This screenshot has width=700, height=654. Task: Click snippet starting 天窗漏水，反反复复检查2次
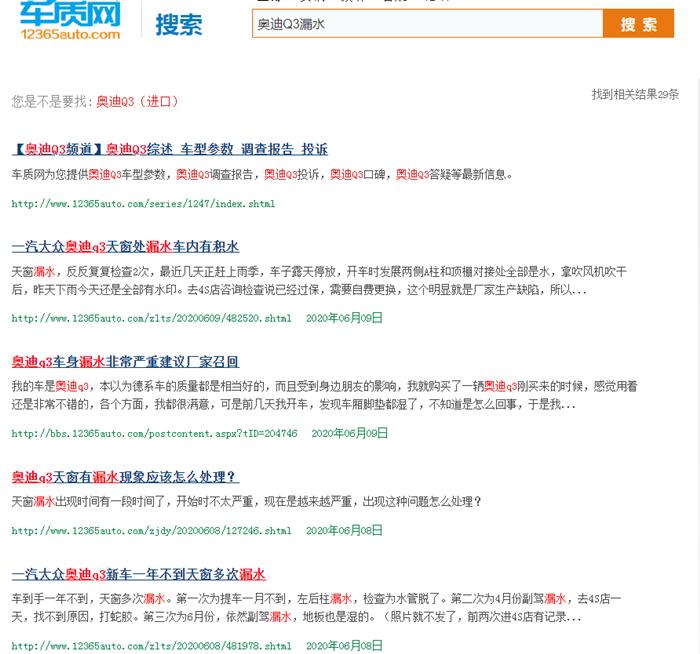click(319, 281)
